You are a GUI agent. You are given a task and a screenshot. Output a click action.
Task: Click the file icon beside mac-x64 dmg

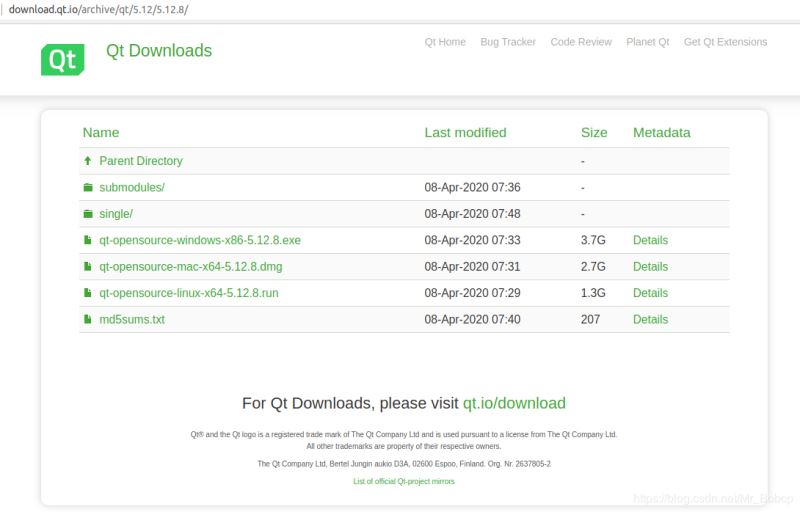88,267
